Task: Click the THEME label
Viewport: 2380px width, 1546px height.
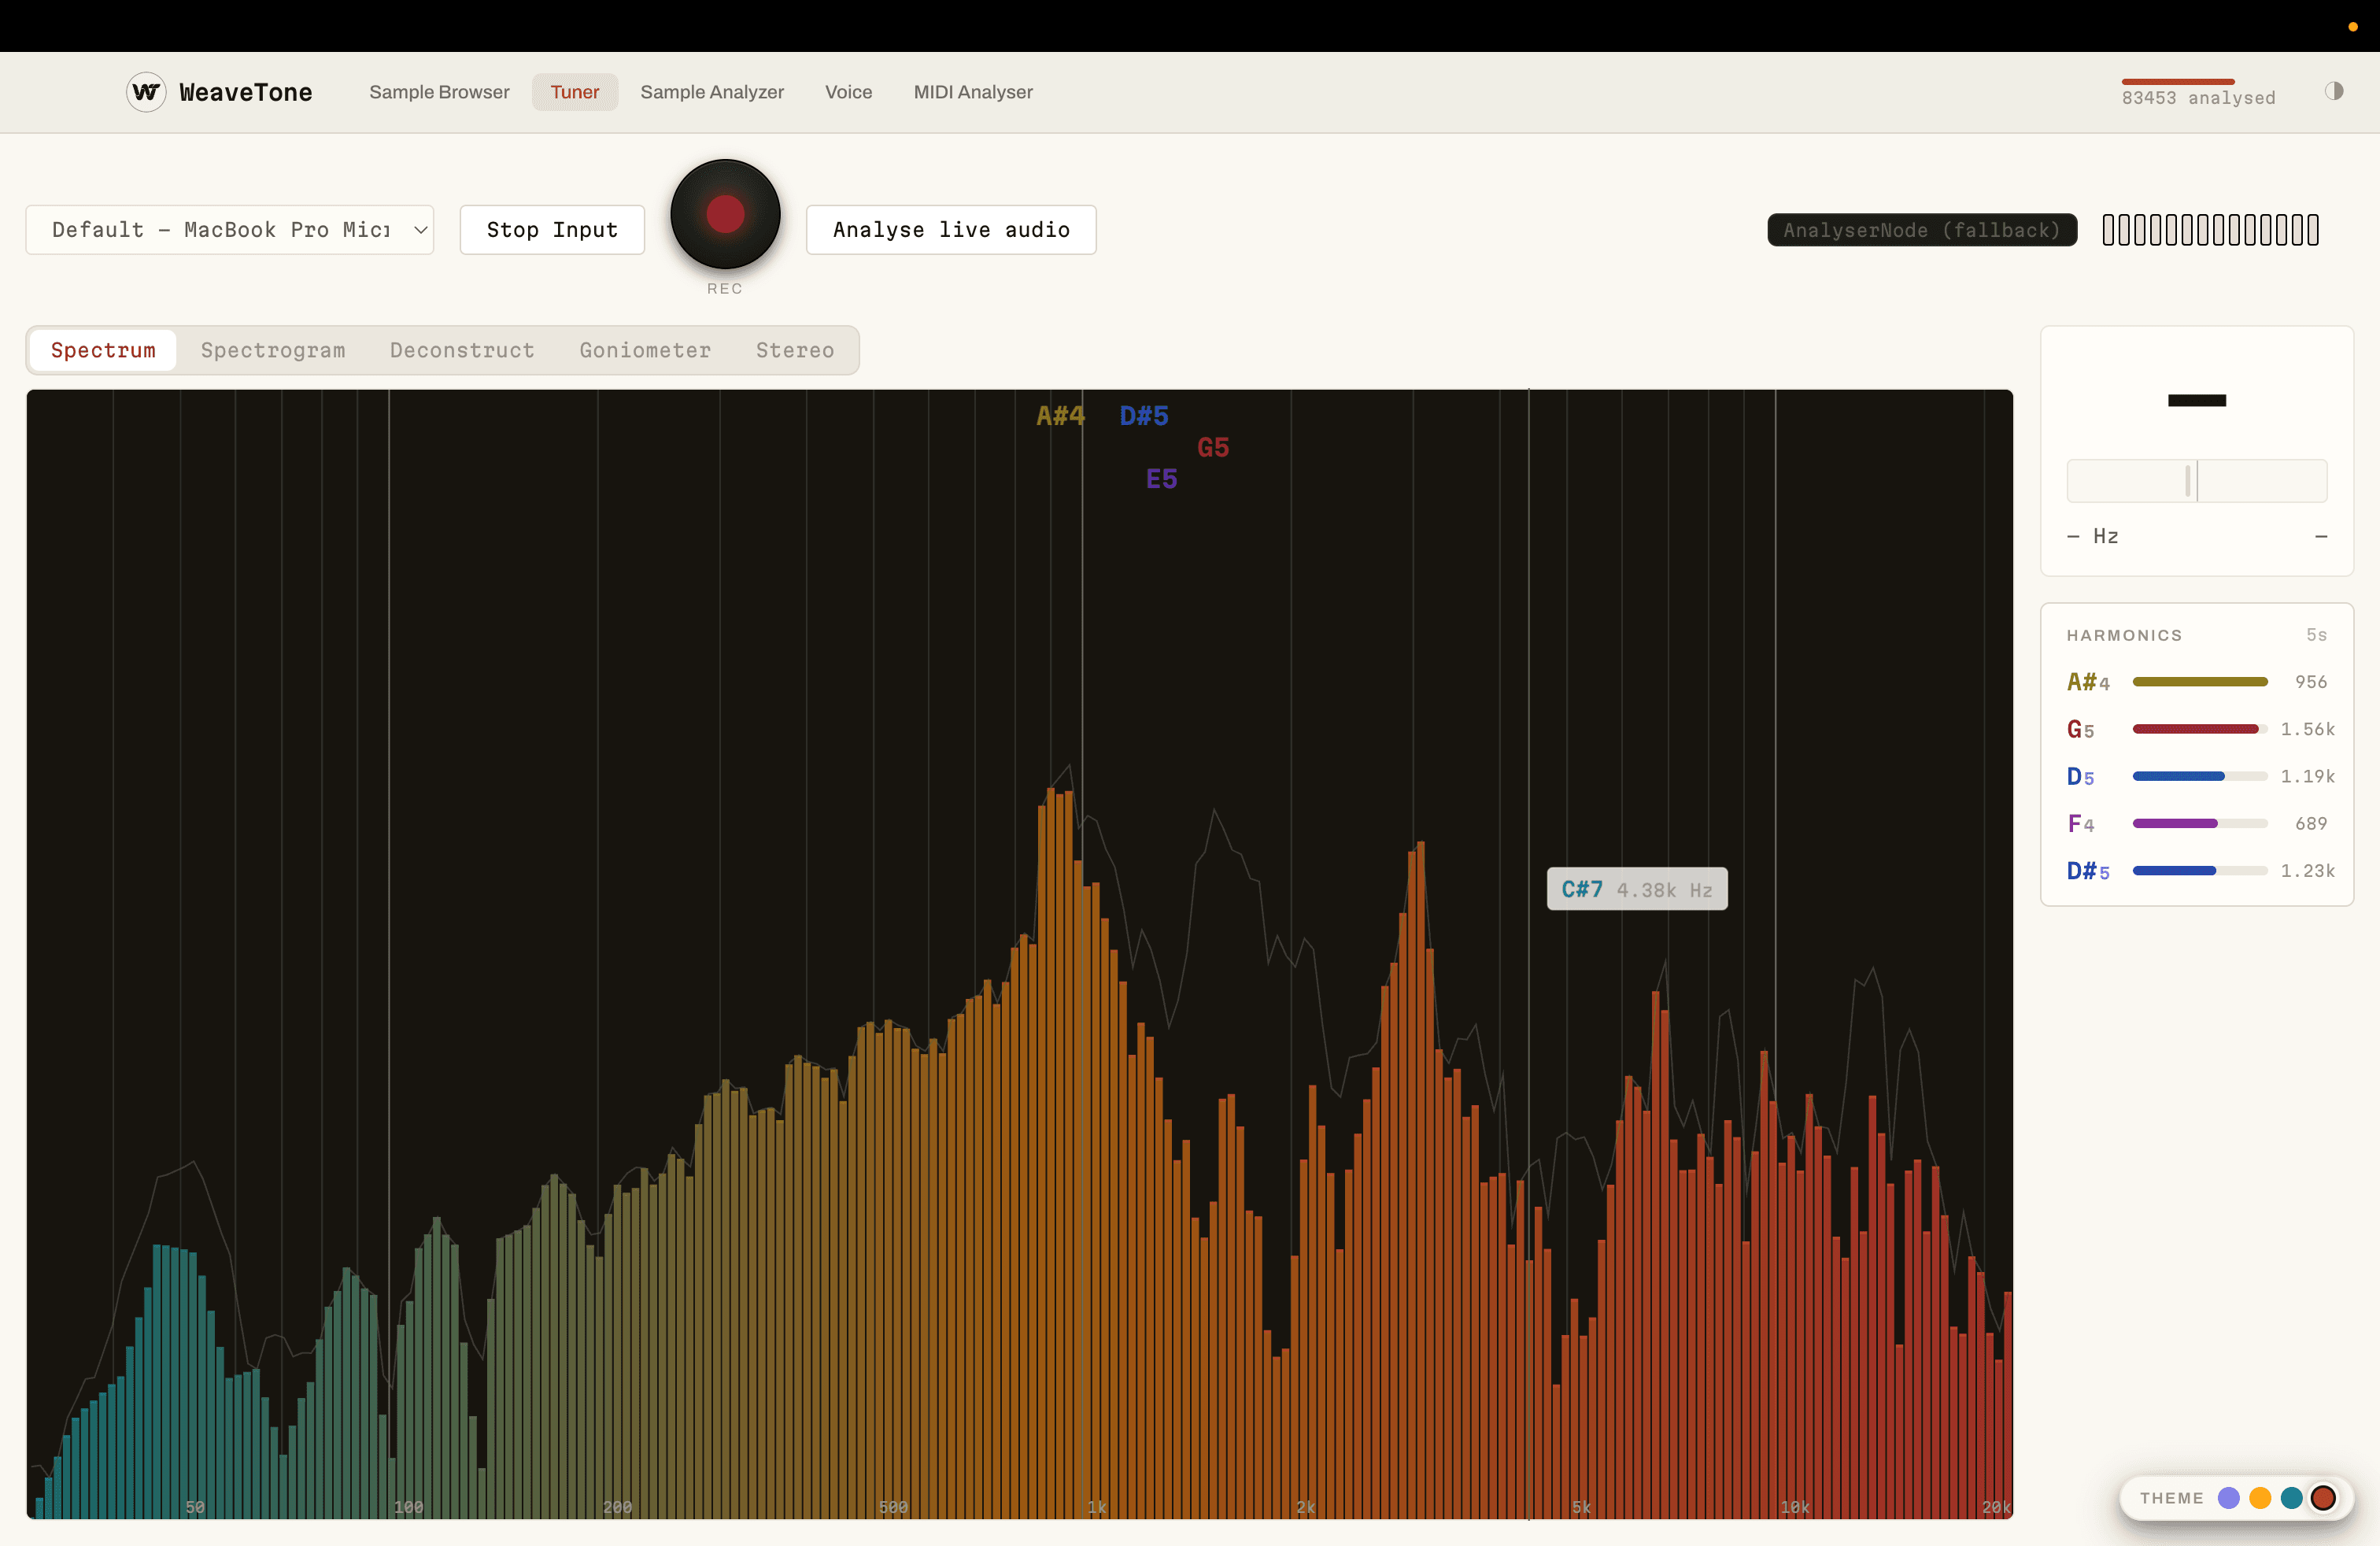Action: (2171, 1498)
